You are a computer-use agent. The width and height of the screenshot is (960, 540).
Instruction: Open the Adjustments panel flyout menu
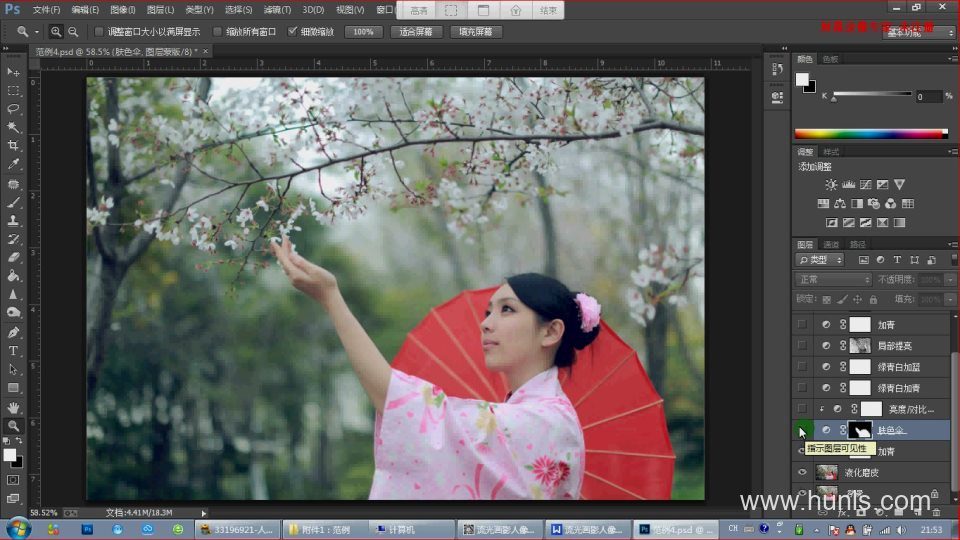pyautogui.click(x=952, y=151)
